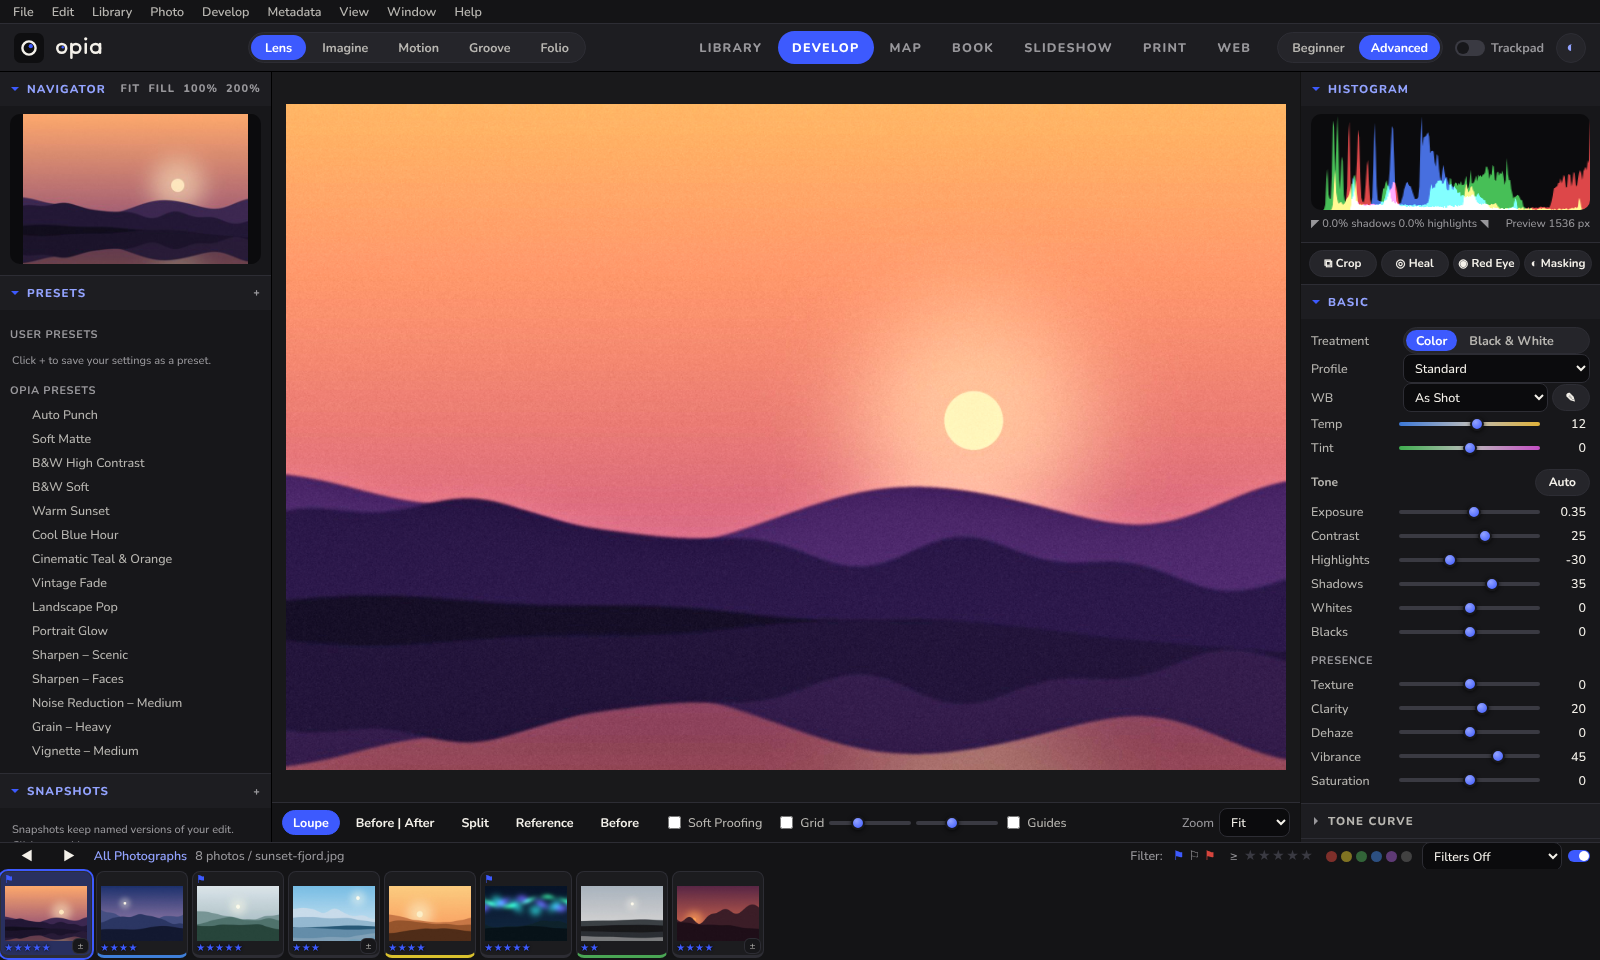The height and width of the screenshot is (960, 1600).
Task: Click the rating comparison ≥ symbol
Action: pos(1234,856)
